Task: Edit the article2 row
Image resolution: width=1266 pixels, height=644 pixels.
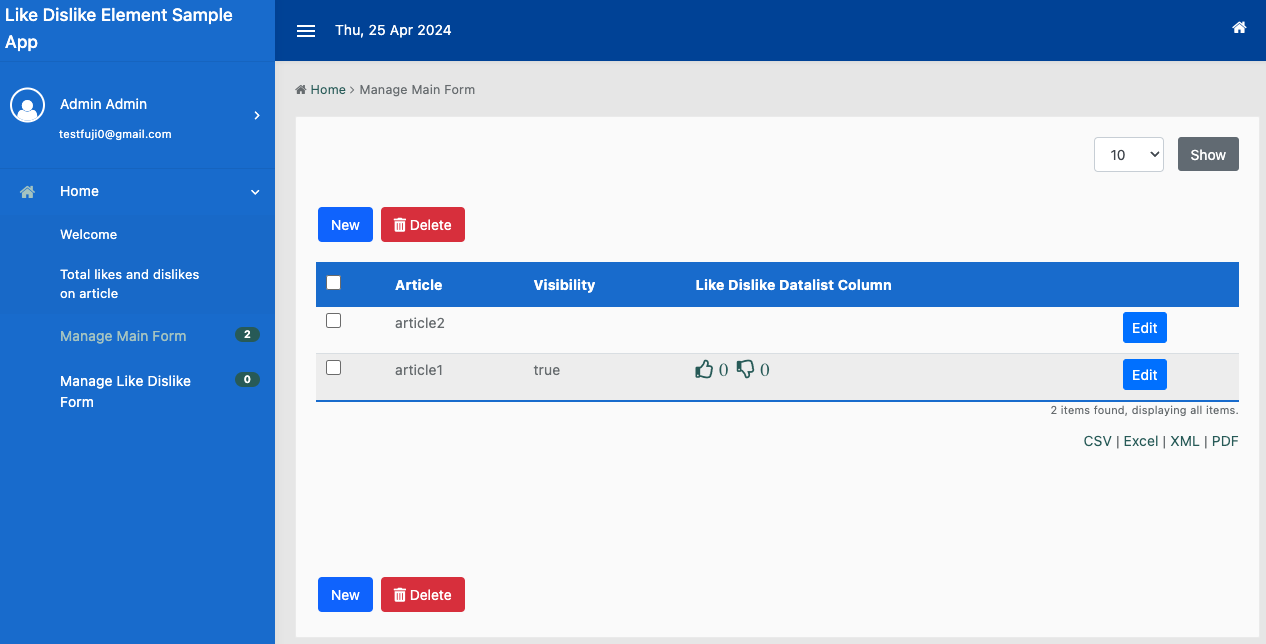Action: click(x=1144, y=328)
